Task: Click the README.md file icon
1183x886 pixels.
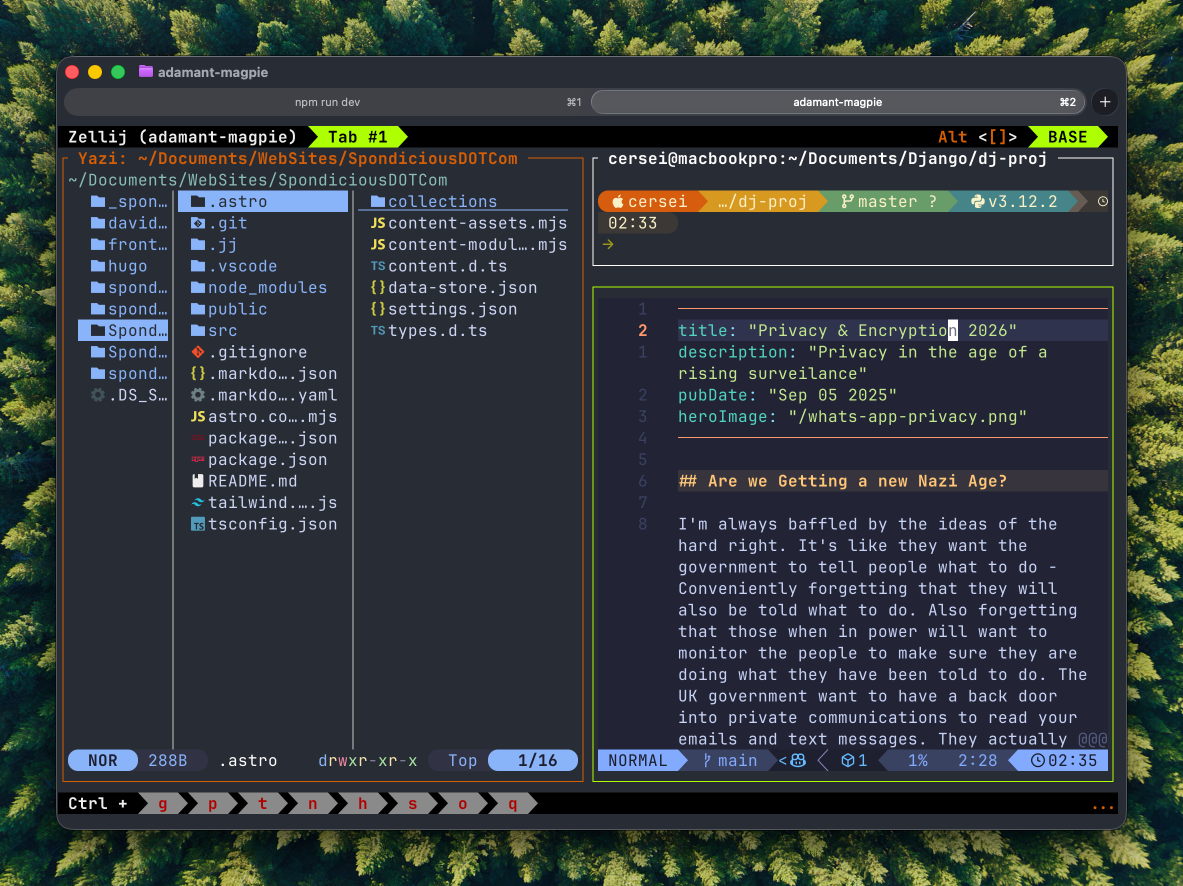Action: [198, 481]
